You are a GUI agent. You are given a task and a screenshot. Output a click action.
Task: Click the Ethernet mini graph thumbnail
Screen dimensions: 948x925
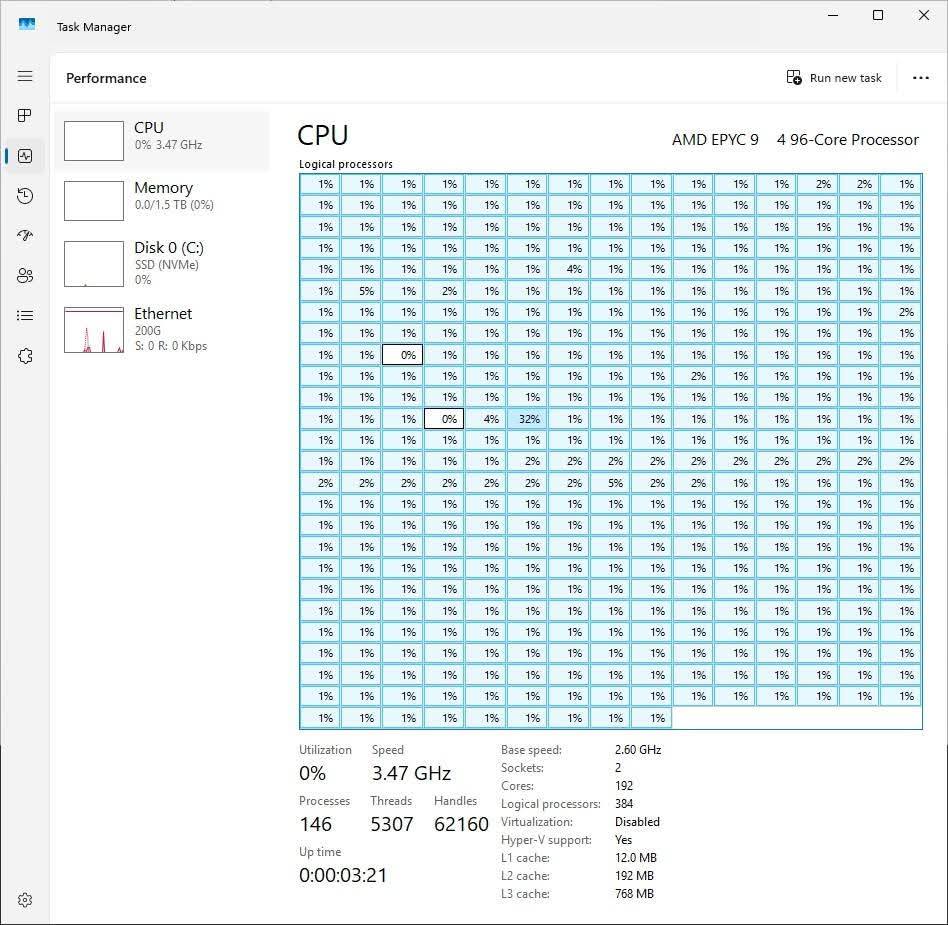(94, 330)
